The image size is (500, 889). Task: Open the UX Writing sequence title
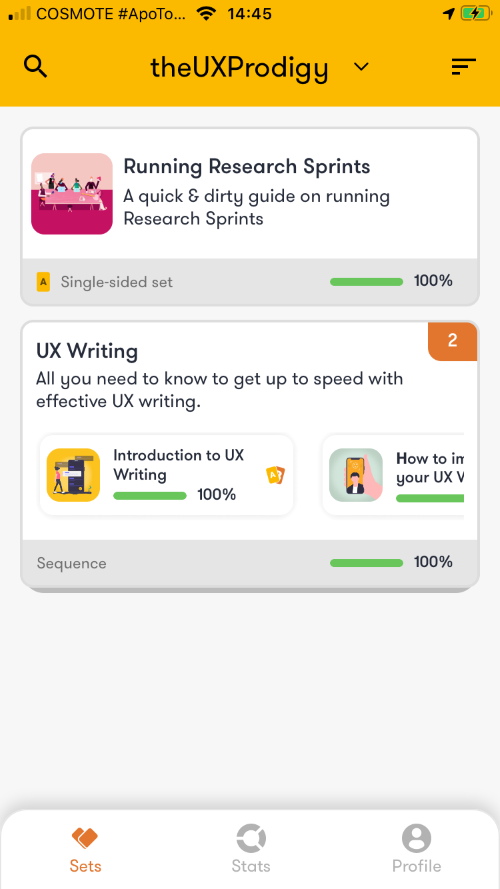(x=87, y=352)
